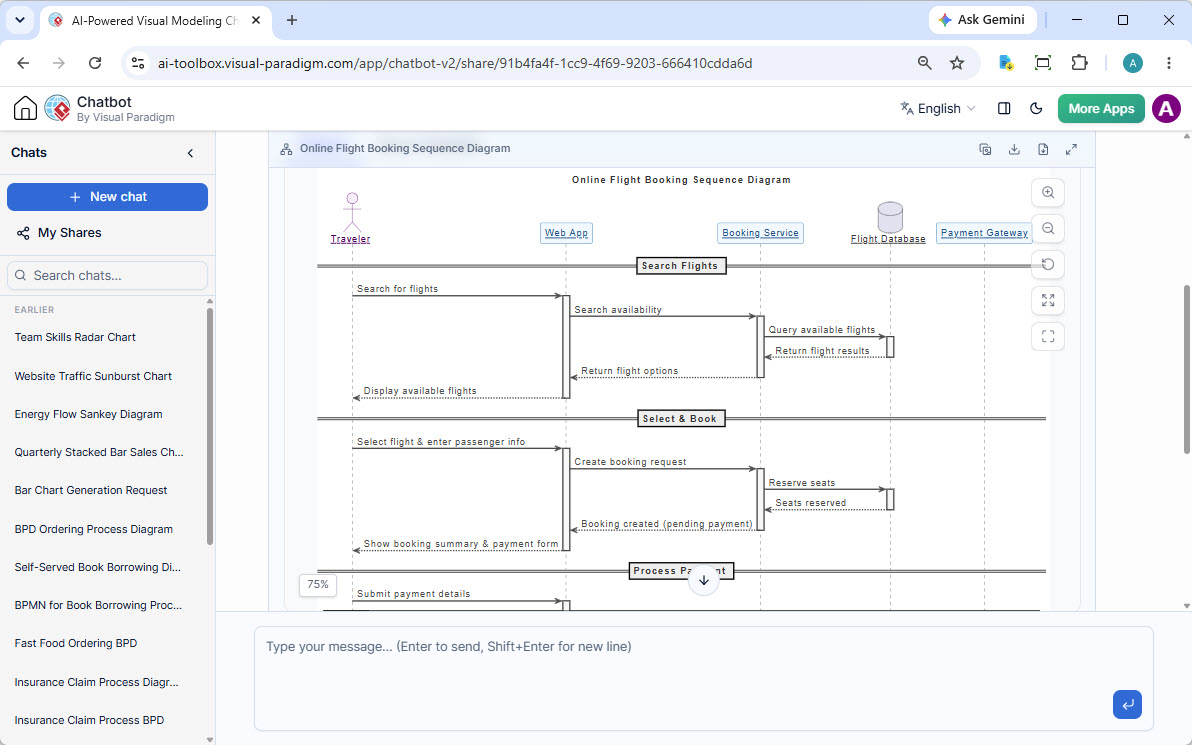1192x745 pixels.
Task: Send message with blue enter button
Action: coord(1127,704)
